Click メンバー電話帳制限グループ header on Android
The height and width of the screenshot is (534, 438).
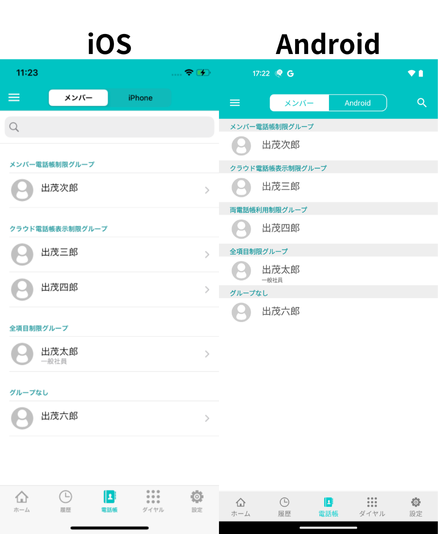click(271, 126)
